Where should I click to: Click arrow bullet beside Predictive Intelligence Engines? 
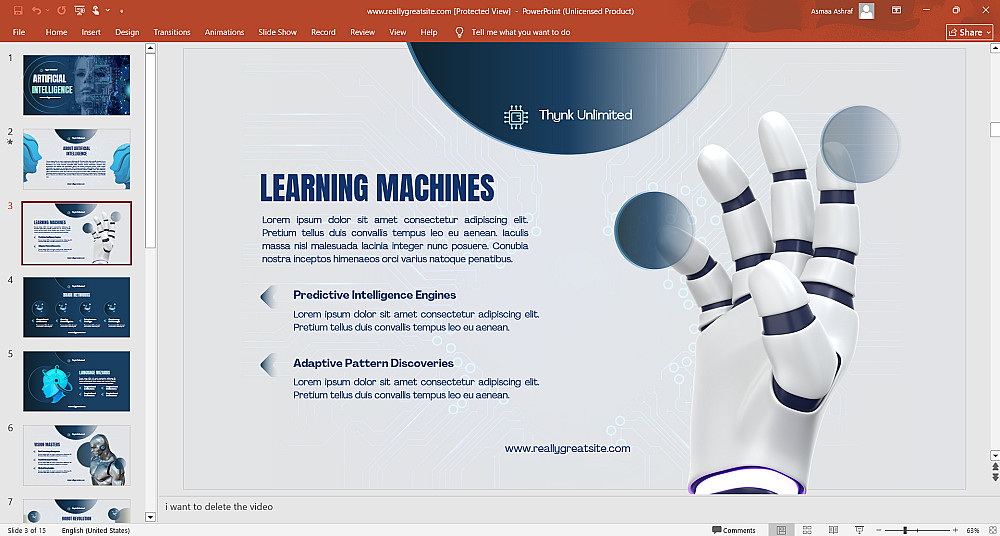[268, 295]
